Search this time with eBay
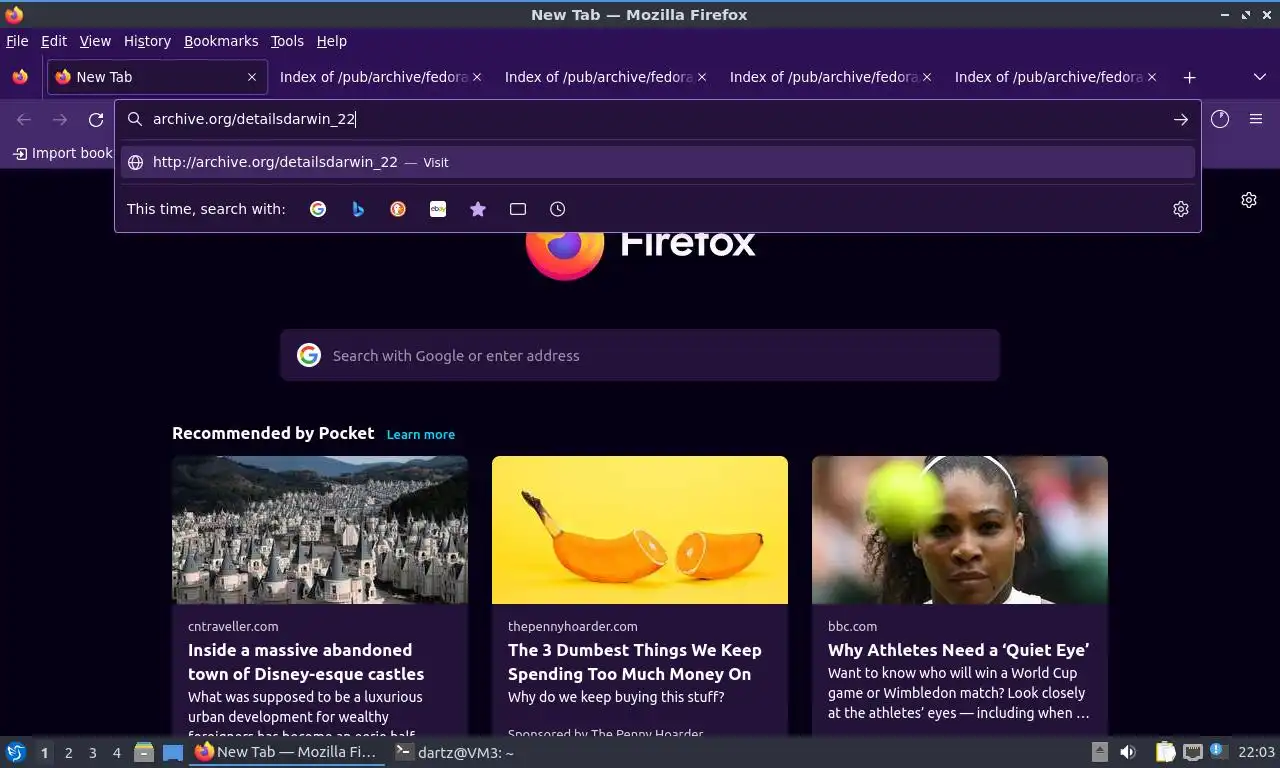 [x=438, y=209]
